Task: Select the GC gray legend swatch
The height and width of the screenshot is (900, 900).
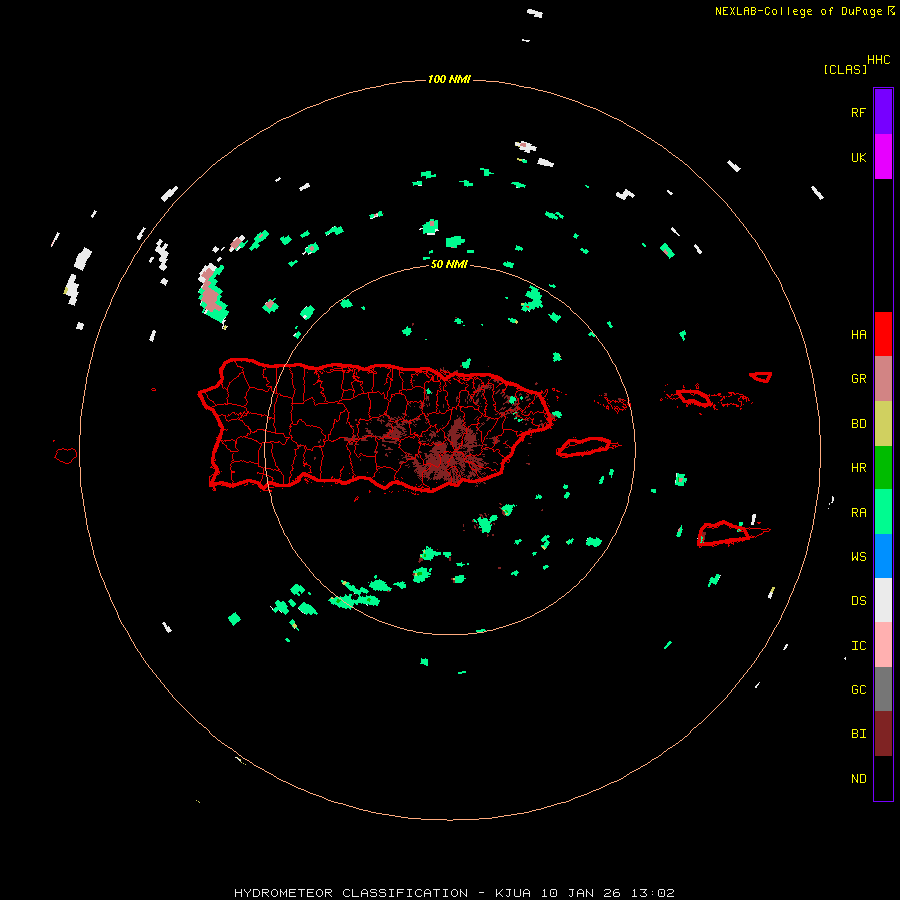Action: click(x=883, y=689)
